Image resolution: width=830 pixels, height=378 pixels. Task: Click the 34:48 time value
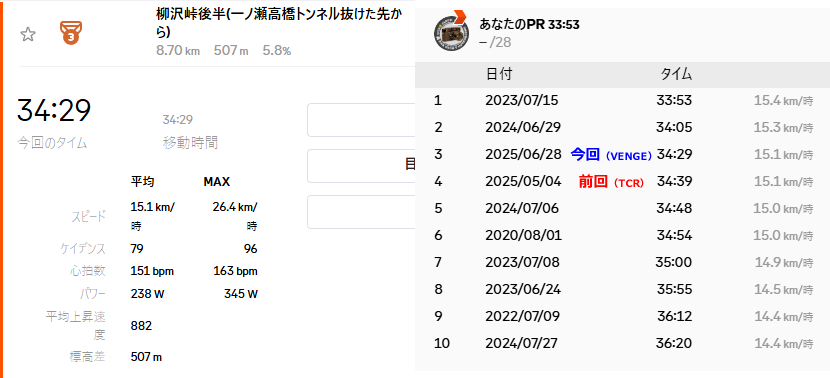pyautogui.click(x=674, y=208)
